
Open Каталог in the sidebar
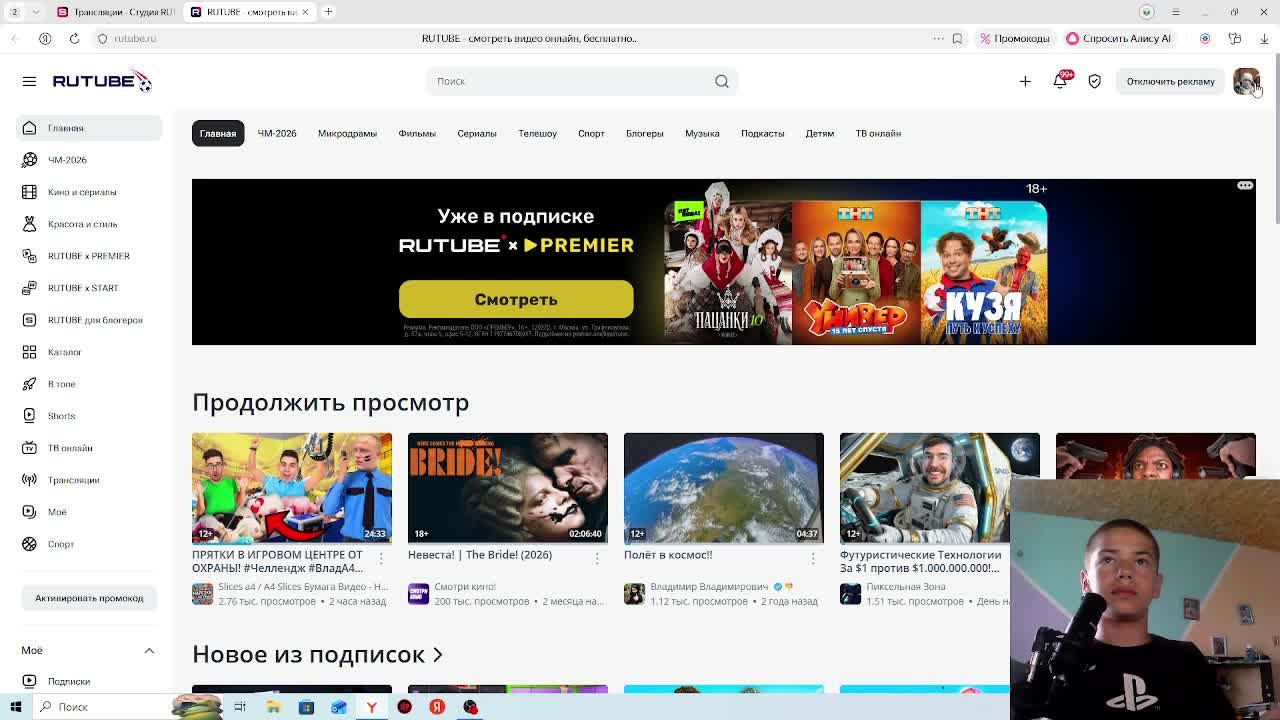89,352
